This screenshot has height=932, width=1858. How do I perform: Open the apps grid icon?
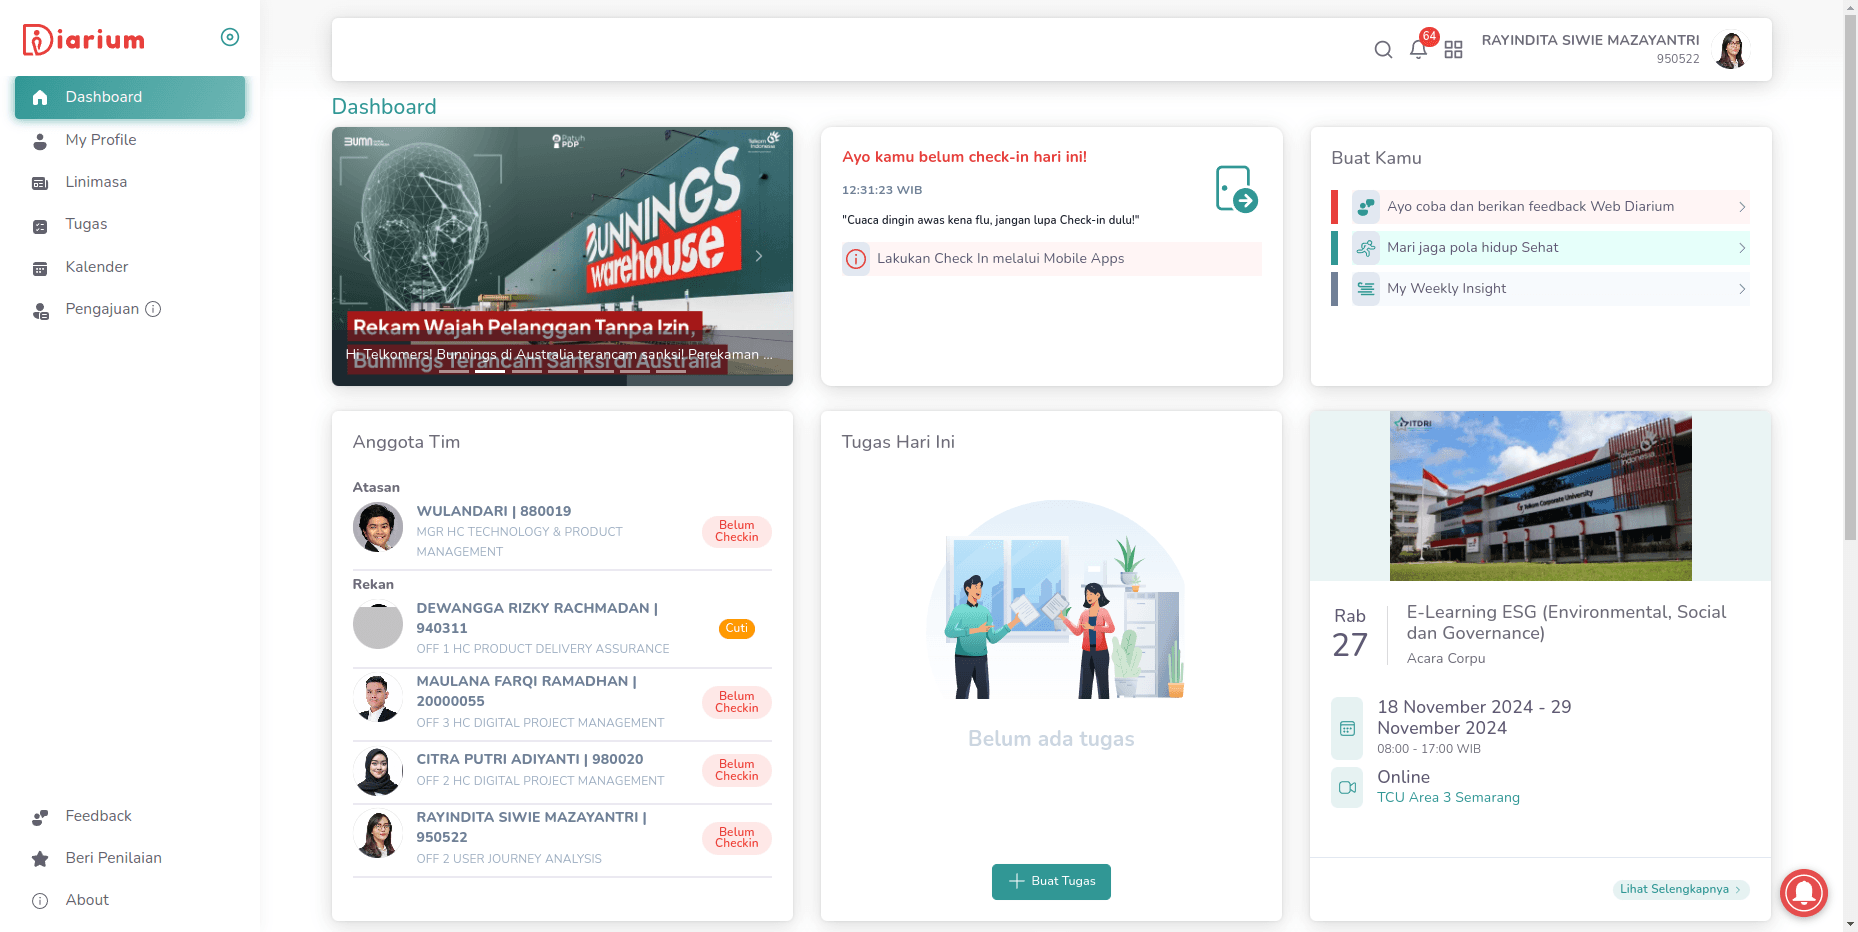pyautogui.click(x=1453, y=50)
